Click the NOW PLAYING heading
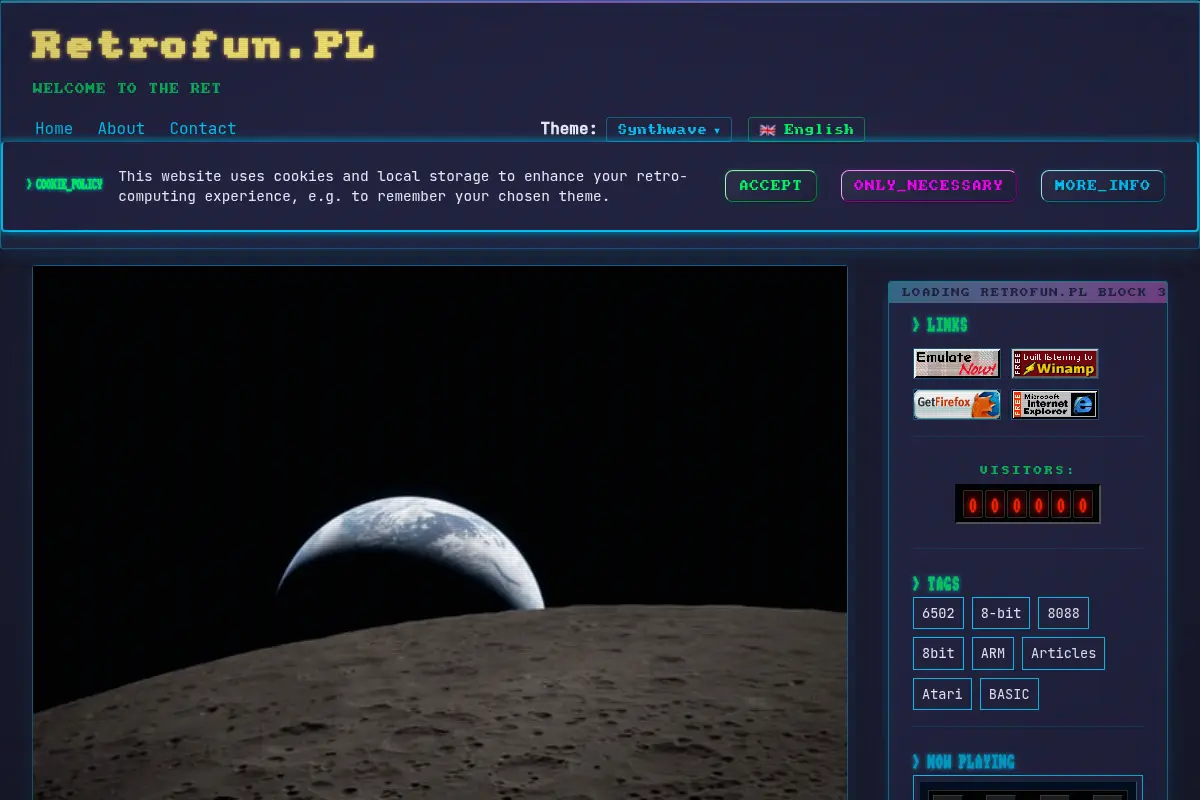Viewport: 1200px width, 800px height. point(963,762)
